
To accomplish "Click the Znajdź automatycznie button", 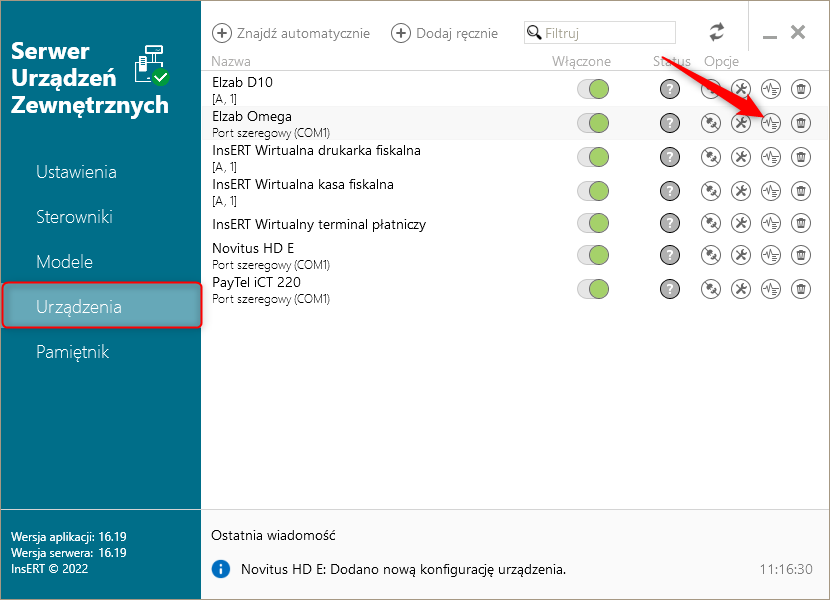I will 291,33.
